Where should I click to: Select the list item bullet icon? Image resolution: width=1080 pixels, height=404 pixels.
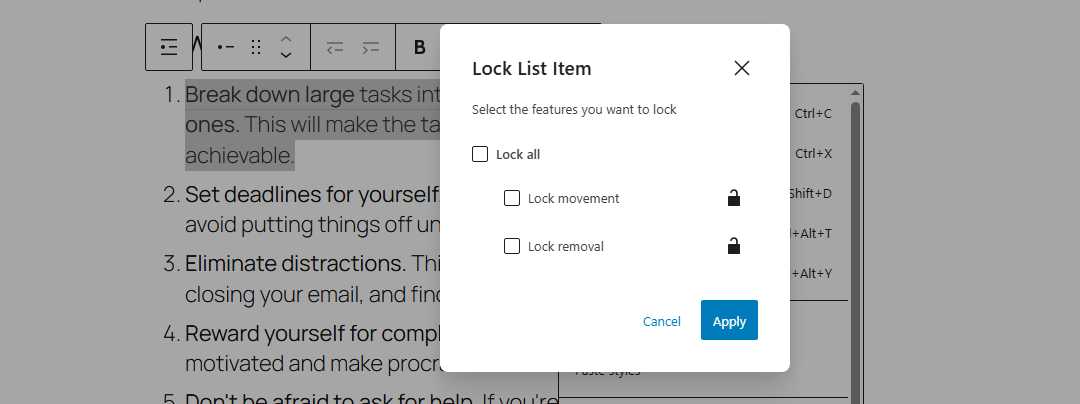tap(226, 47)
